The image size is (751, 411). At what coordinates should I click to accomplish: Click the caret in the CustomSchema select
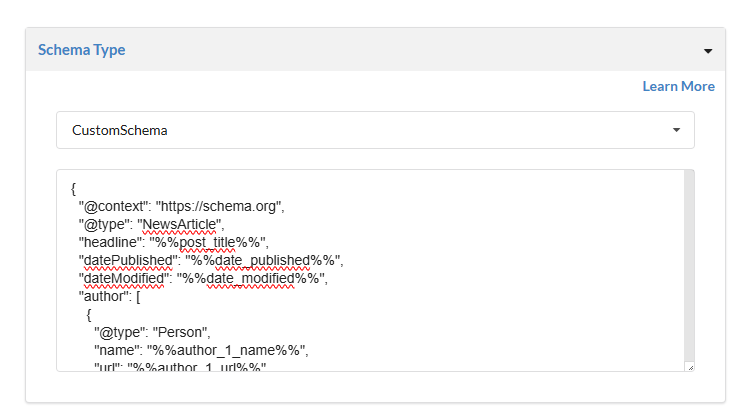[x=676, y=130]
